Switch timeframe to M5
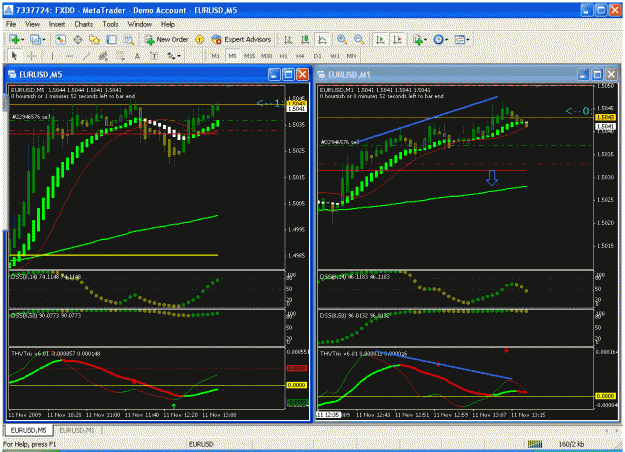This screenshot has height=452, width=625. point(232,56)
